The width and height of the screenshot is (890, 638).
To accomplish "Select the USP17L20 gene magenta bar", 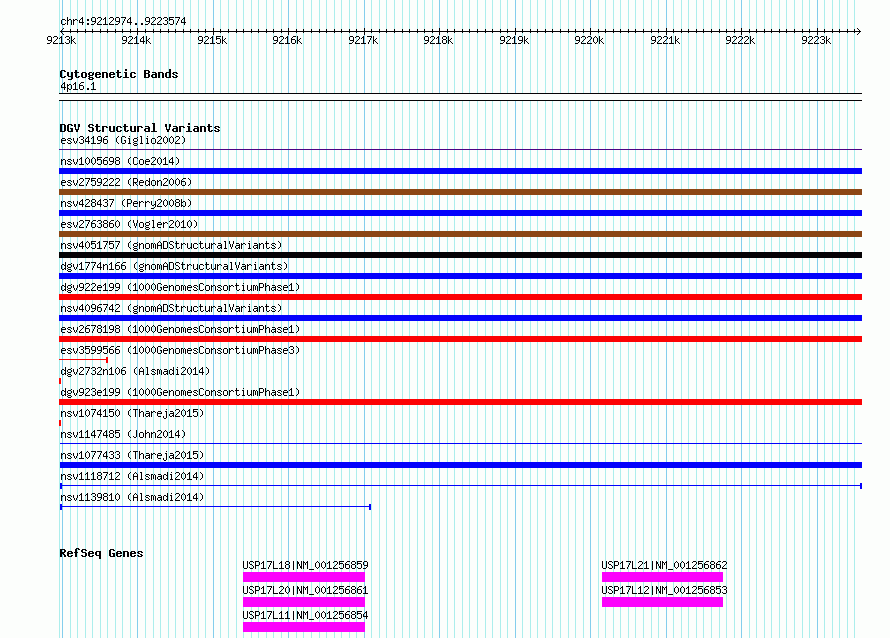I will pos(304,602).
